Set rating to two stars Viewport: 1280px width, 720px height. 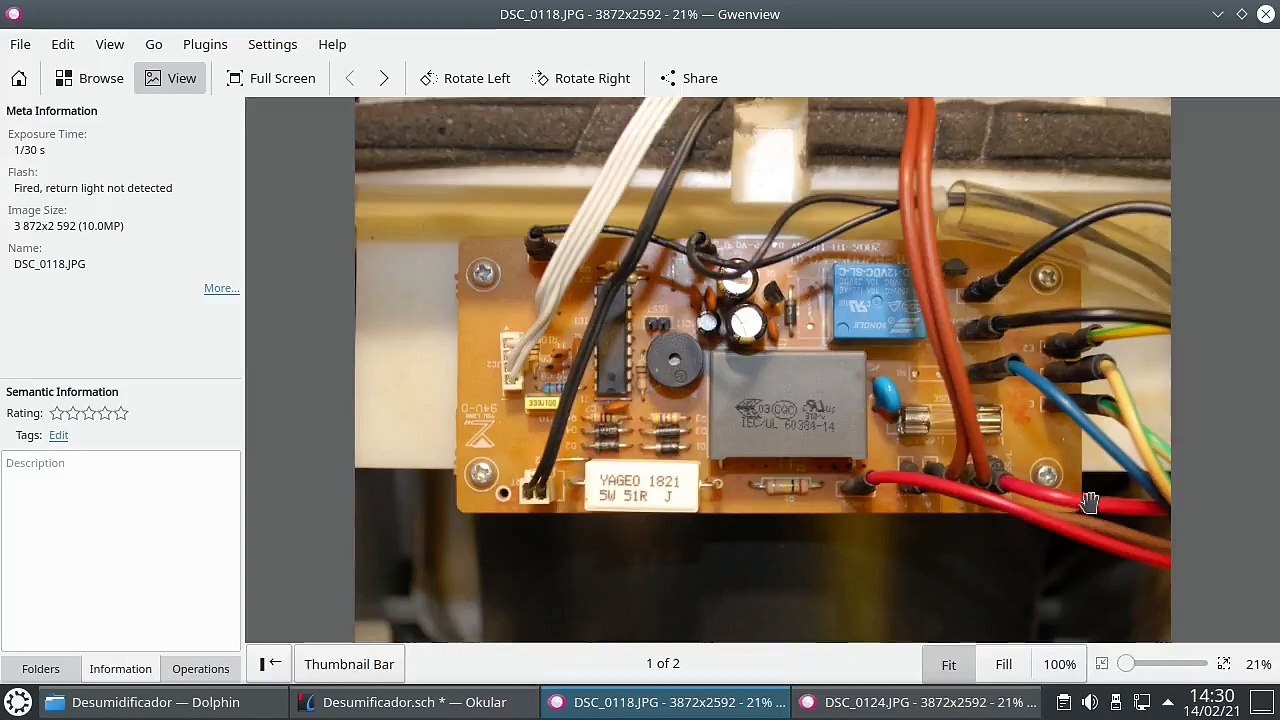(x=73, y=413)
